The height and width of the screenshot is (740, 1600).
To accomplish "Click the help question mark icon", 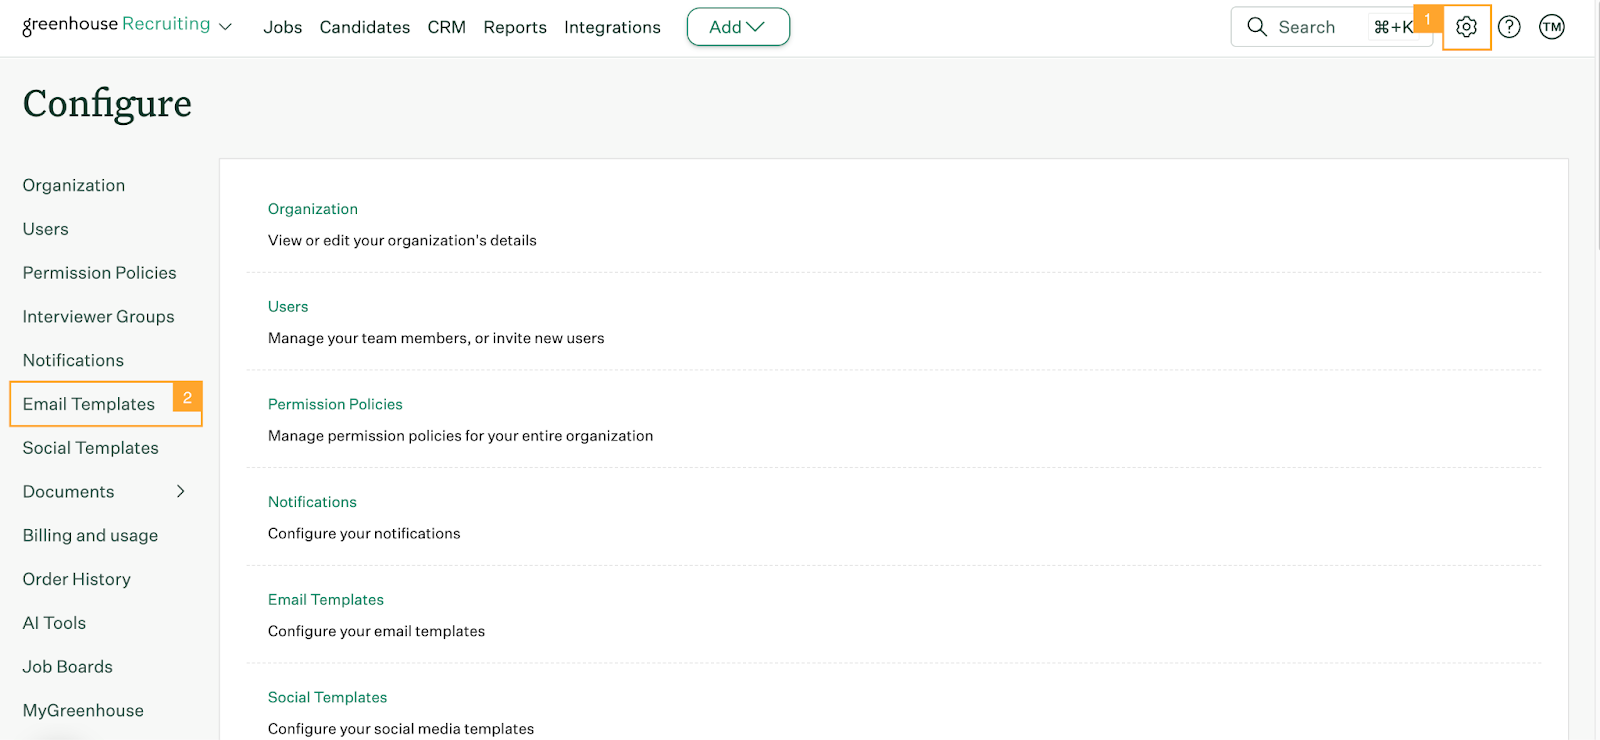I will pos(1509,27).
